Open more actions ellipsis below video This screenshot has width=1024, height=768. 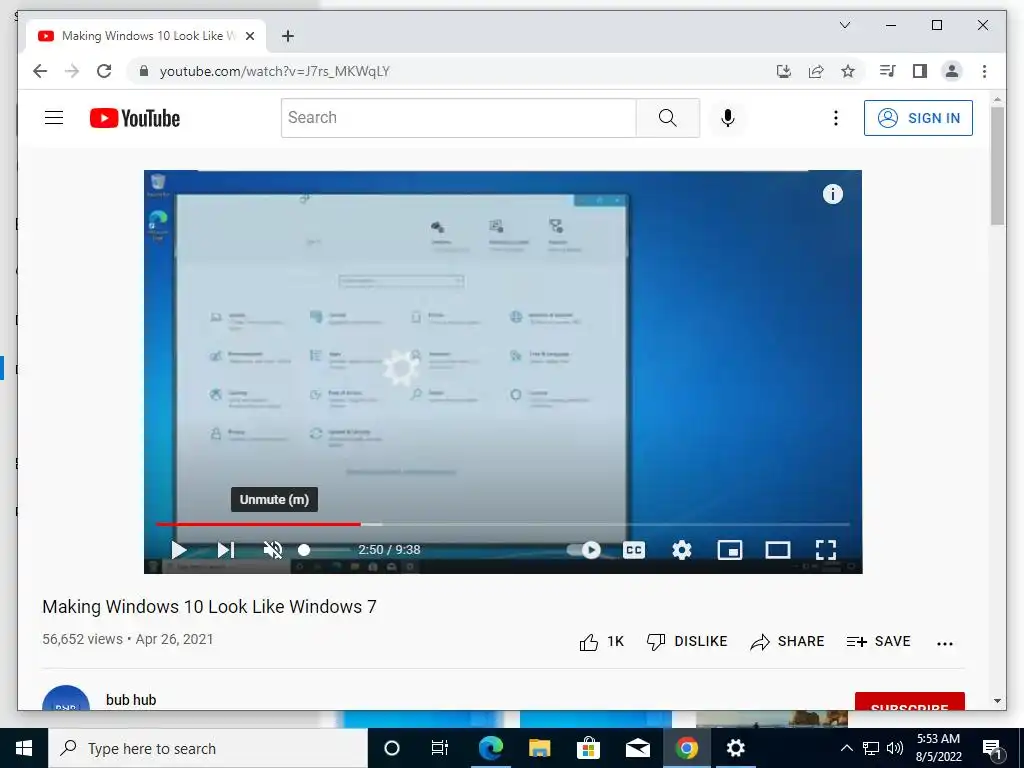pos(945,643)
